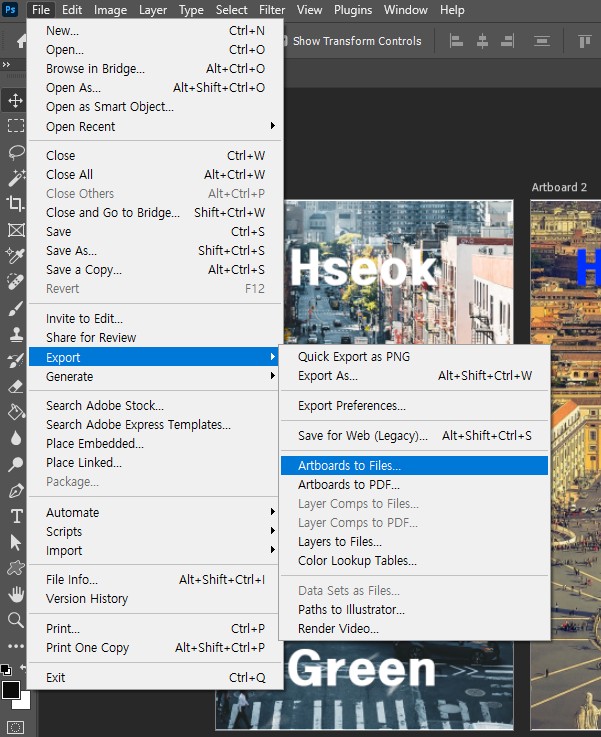This screenshot has height=737, width=601.
Task: Choose Export Preferences
Action: [x=414, y=406]
